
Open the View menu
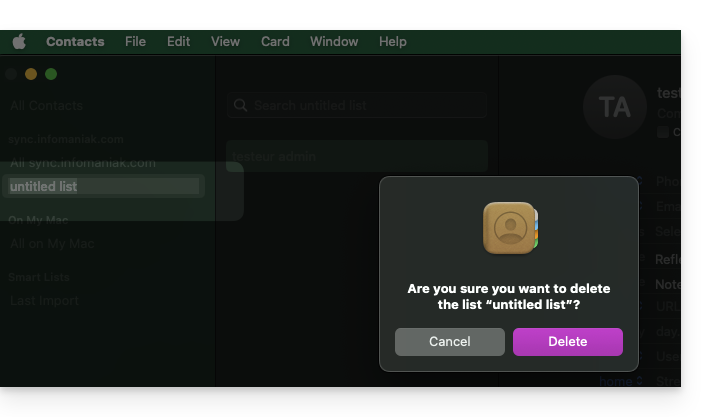[x=225, y=42]
